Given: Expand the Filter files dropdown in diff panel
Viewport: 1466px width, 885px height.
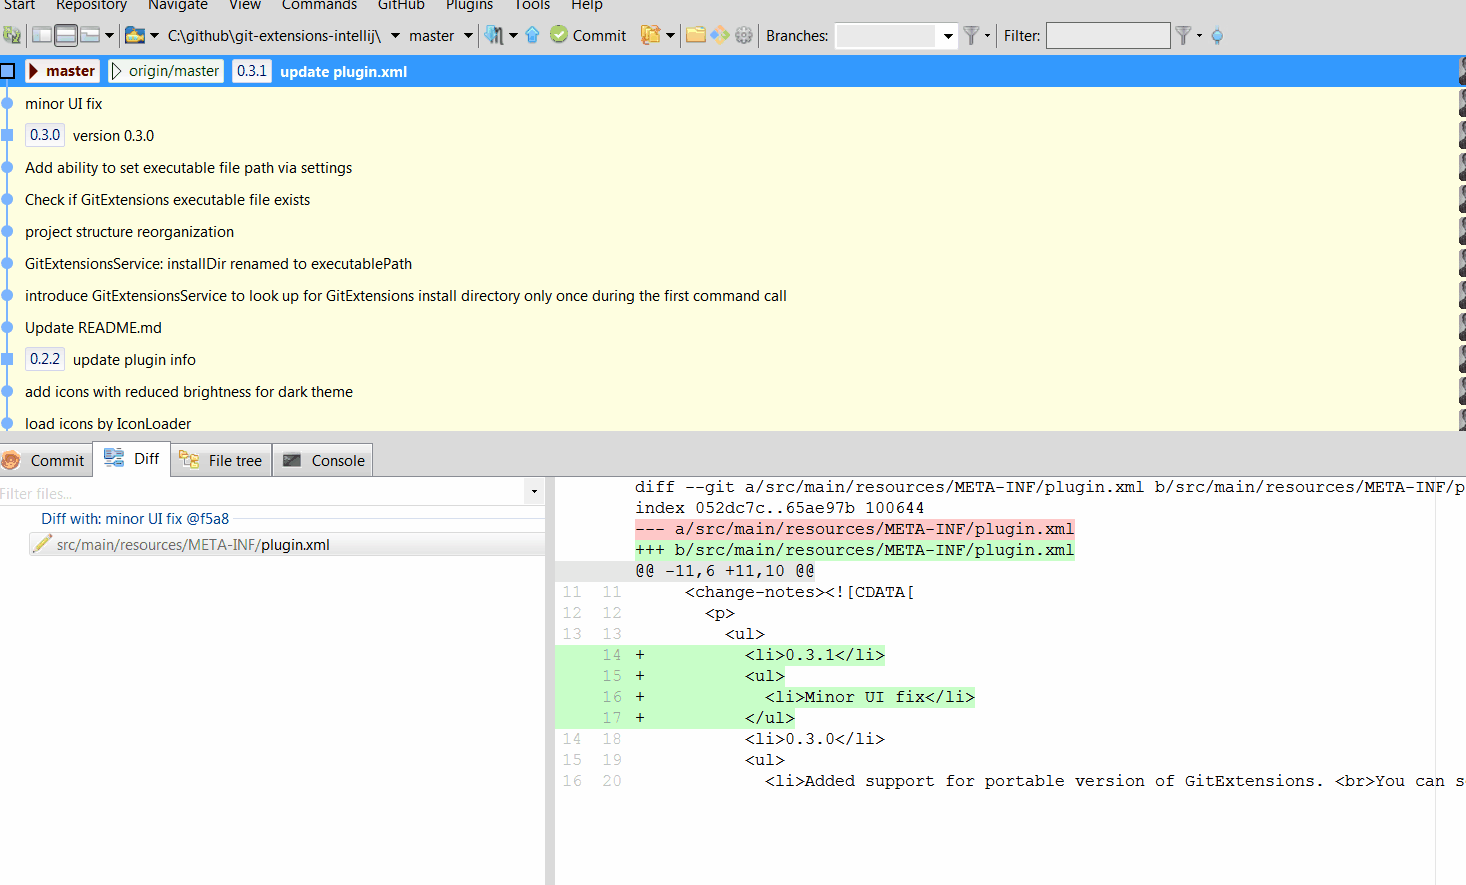Looking at the screenshot, I should click(534, 491).
